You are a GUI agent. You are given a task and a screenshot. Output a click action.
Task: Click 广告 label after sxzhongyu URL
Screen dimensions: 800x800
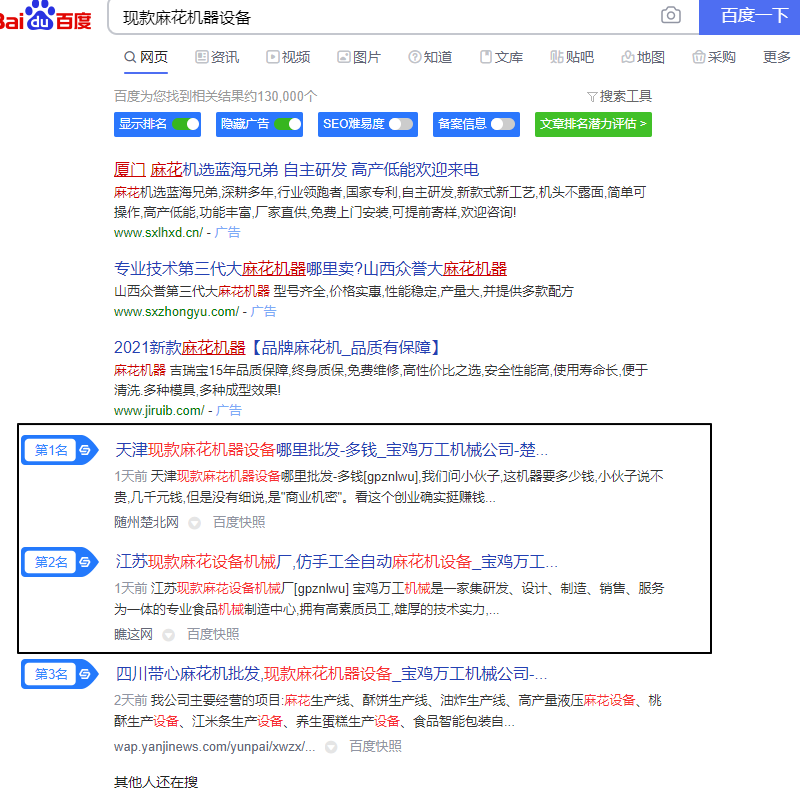264,311
